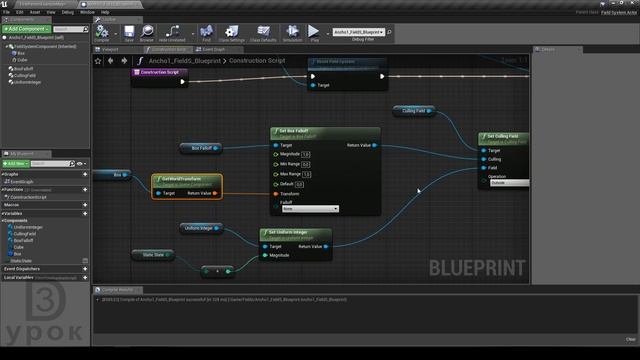This screenshot has height=360, width=640.
Task: Click the favorite star icon in graph header
Action: tap(98, 61)
